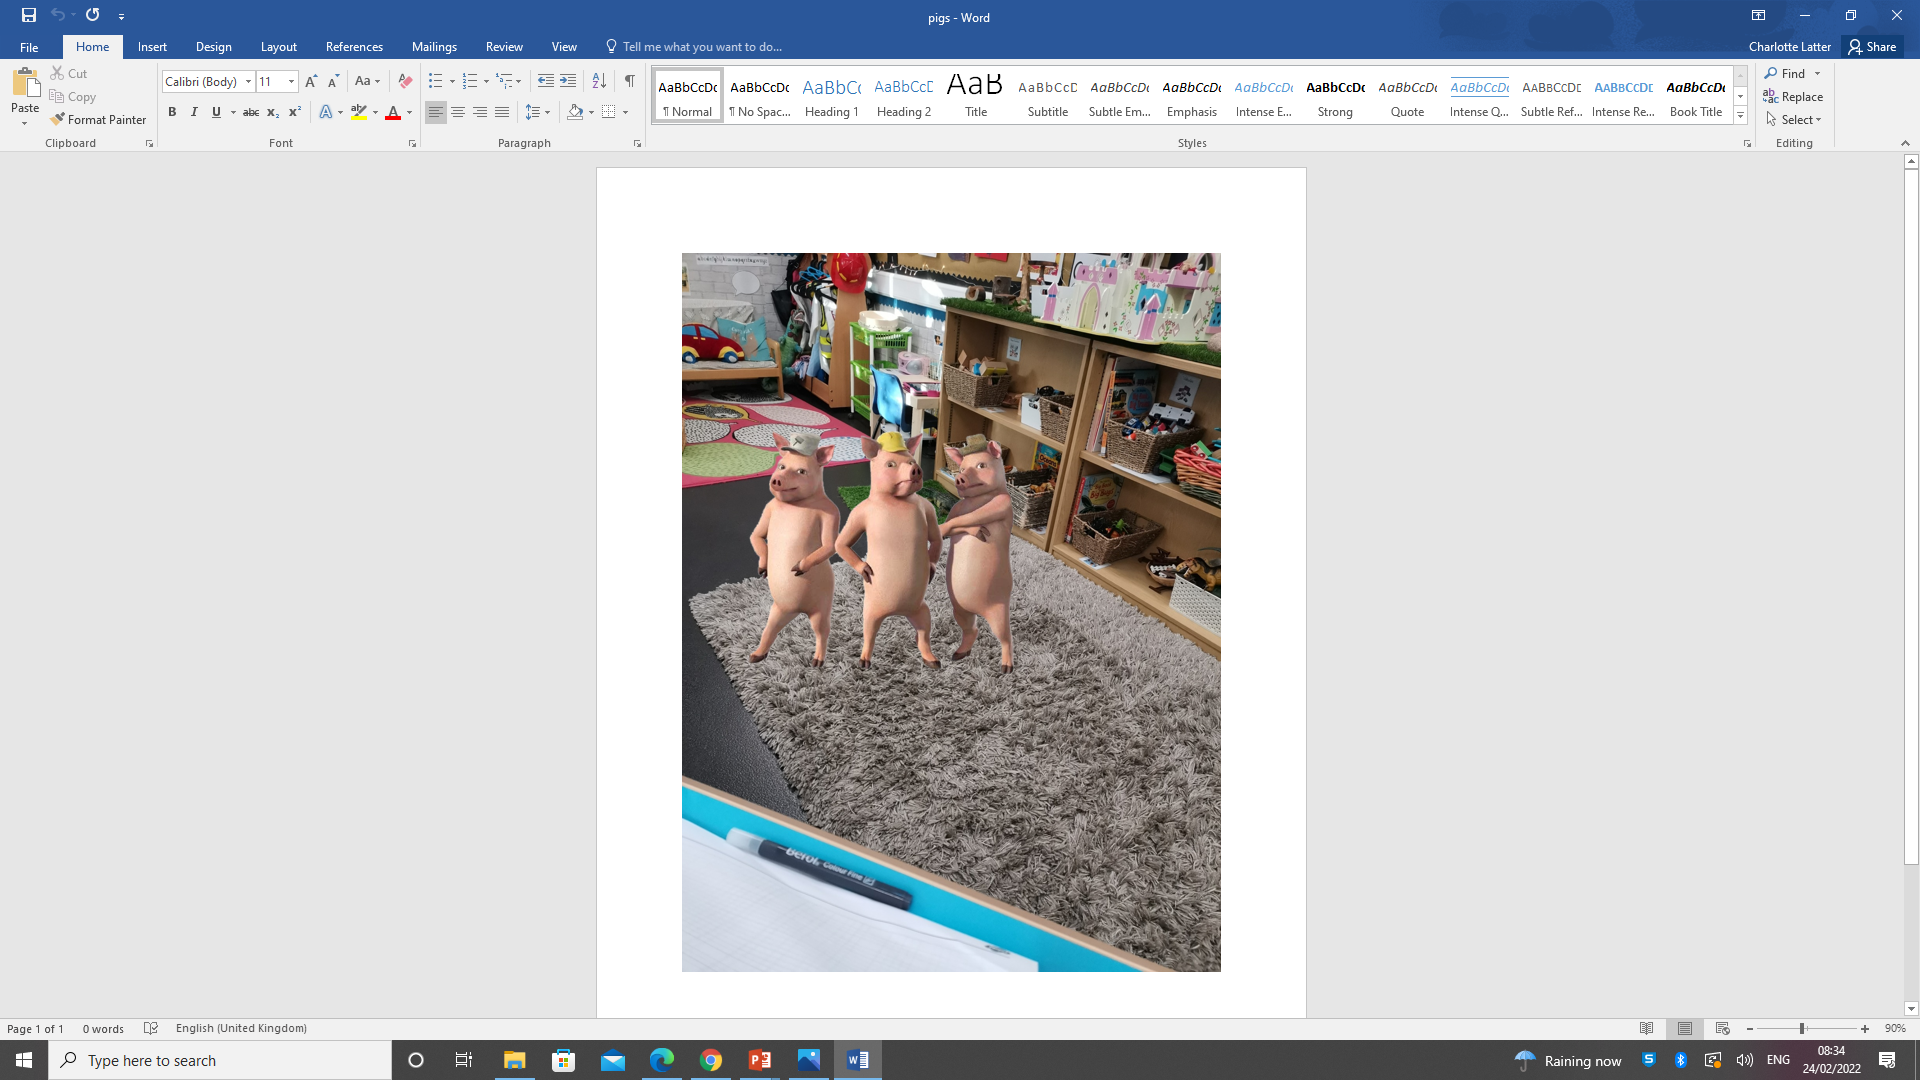Open the font color dropdown arrow
The height and width of the screenshot is (1080, 1920).
(409, 112)
